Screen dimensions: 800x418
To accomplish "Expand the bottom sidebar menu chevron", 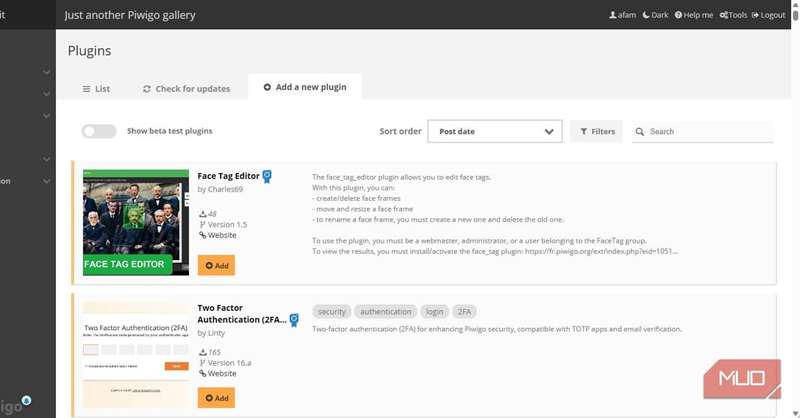I will click(x=46, y=181).
